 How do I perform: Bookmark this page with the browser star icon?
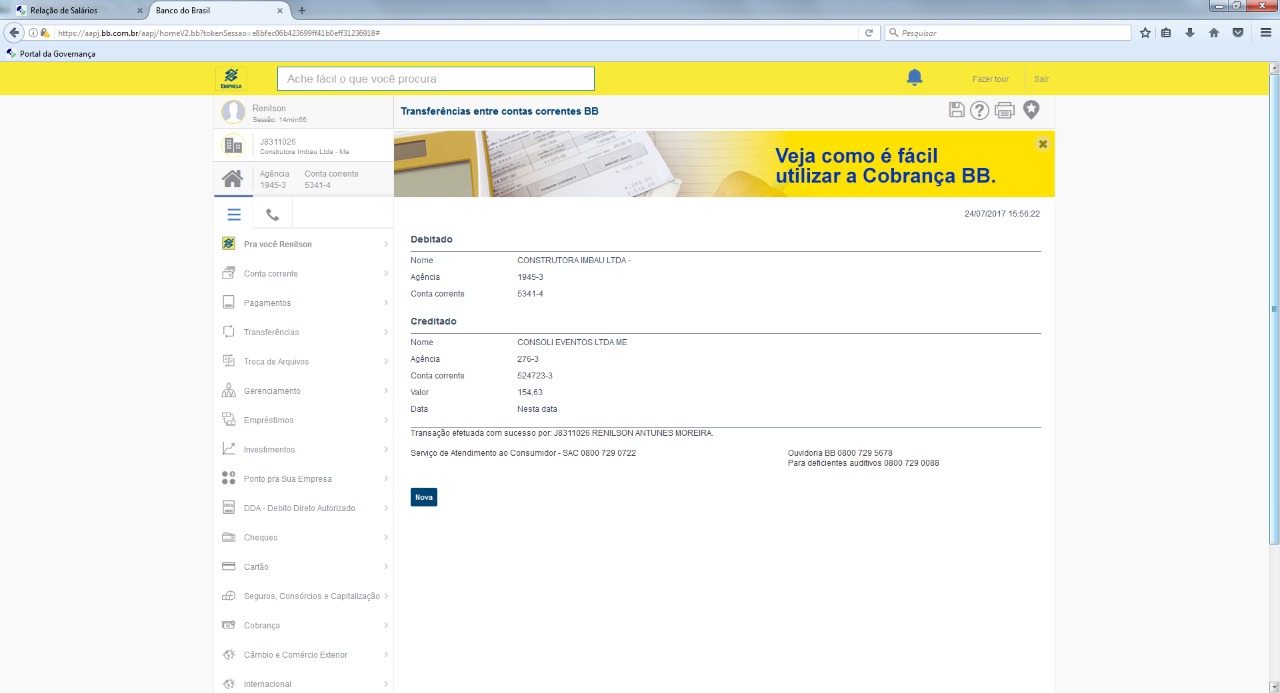click(1145, 33)
